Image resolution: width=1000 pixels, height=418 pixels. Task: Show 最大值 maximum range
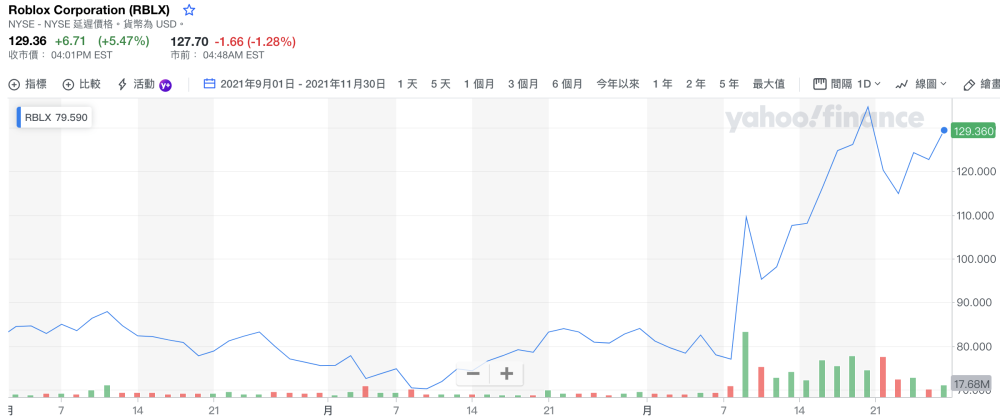pyautogui.click(x=768, y=84)
